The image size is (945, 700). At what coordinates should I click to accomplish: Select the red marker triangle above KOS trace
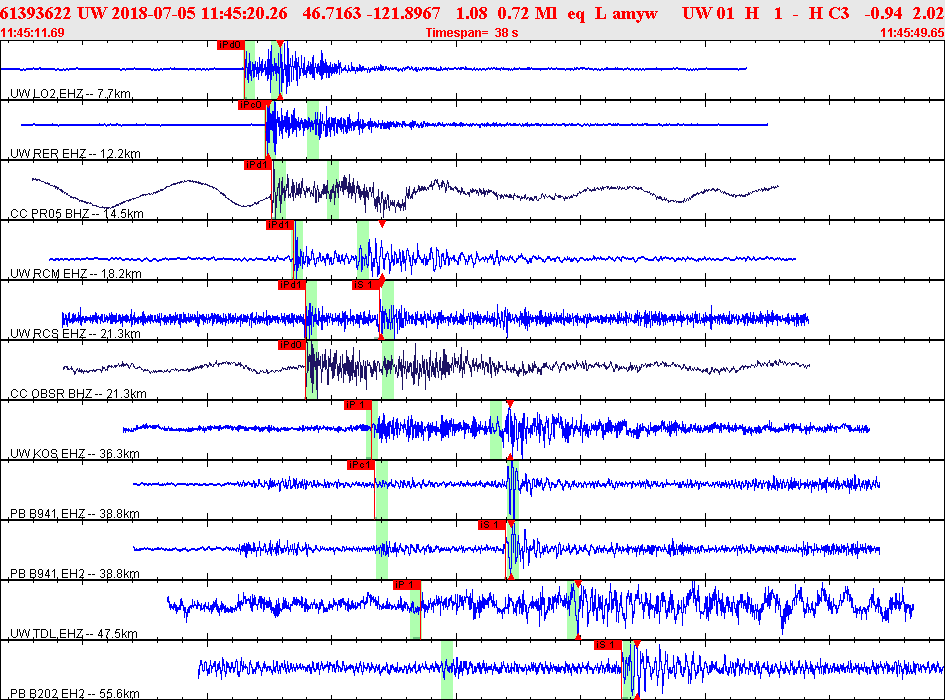click(x=510, y=402)
